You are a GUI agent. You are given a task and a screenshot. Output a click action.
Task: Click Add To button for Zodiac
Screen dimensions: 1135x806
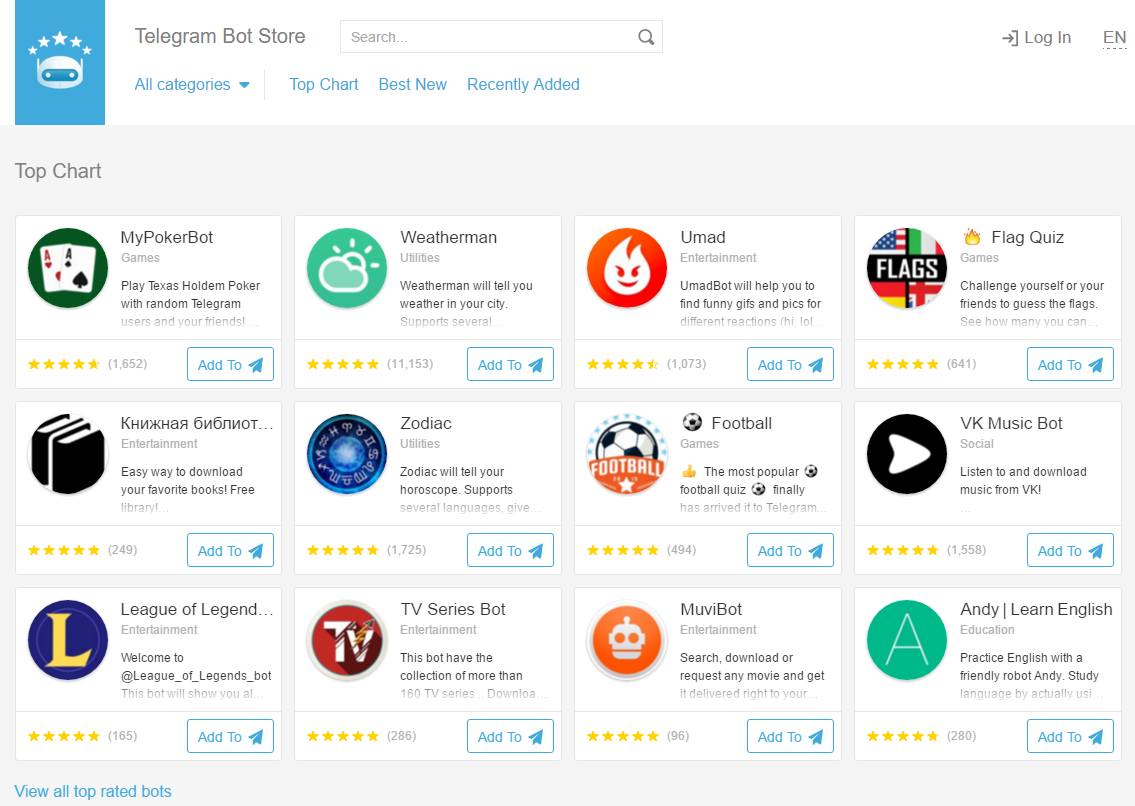510,550
